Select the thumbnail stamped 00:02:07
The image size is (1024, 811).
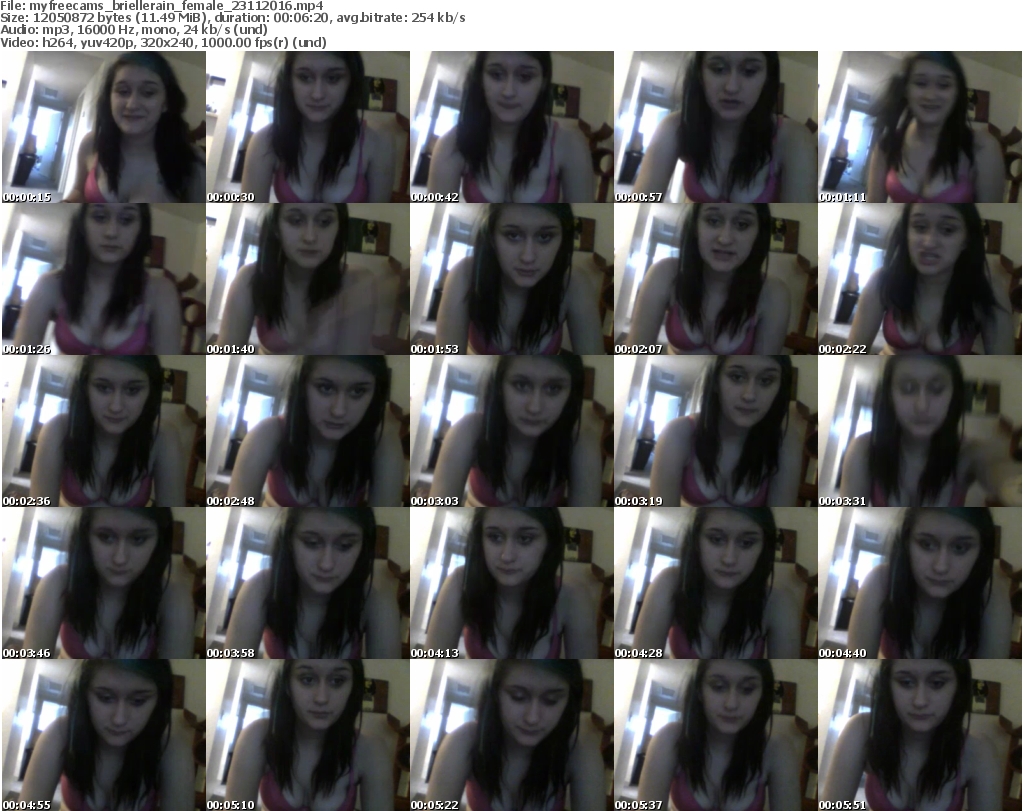pyautogui.click(x=716, y=279)
